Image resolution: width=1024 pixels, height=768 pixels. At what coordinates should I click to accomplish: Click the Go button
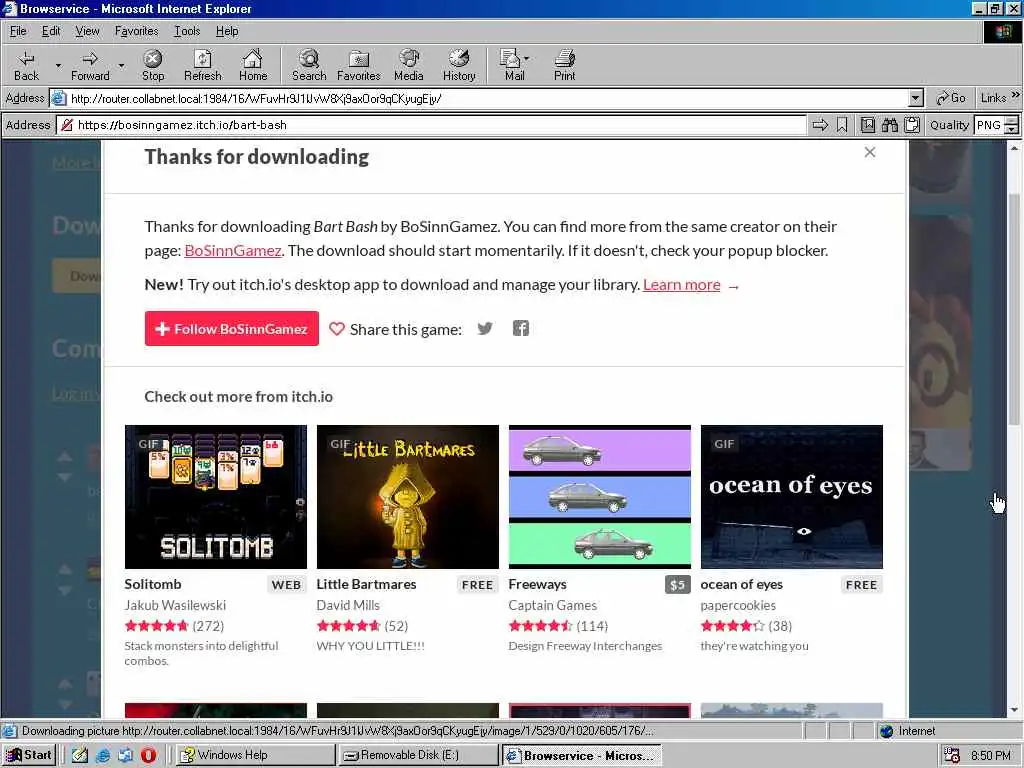[951, 98]
